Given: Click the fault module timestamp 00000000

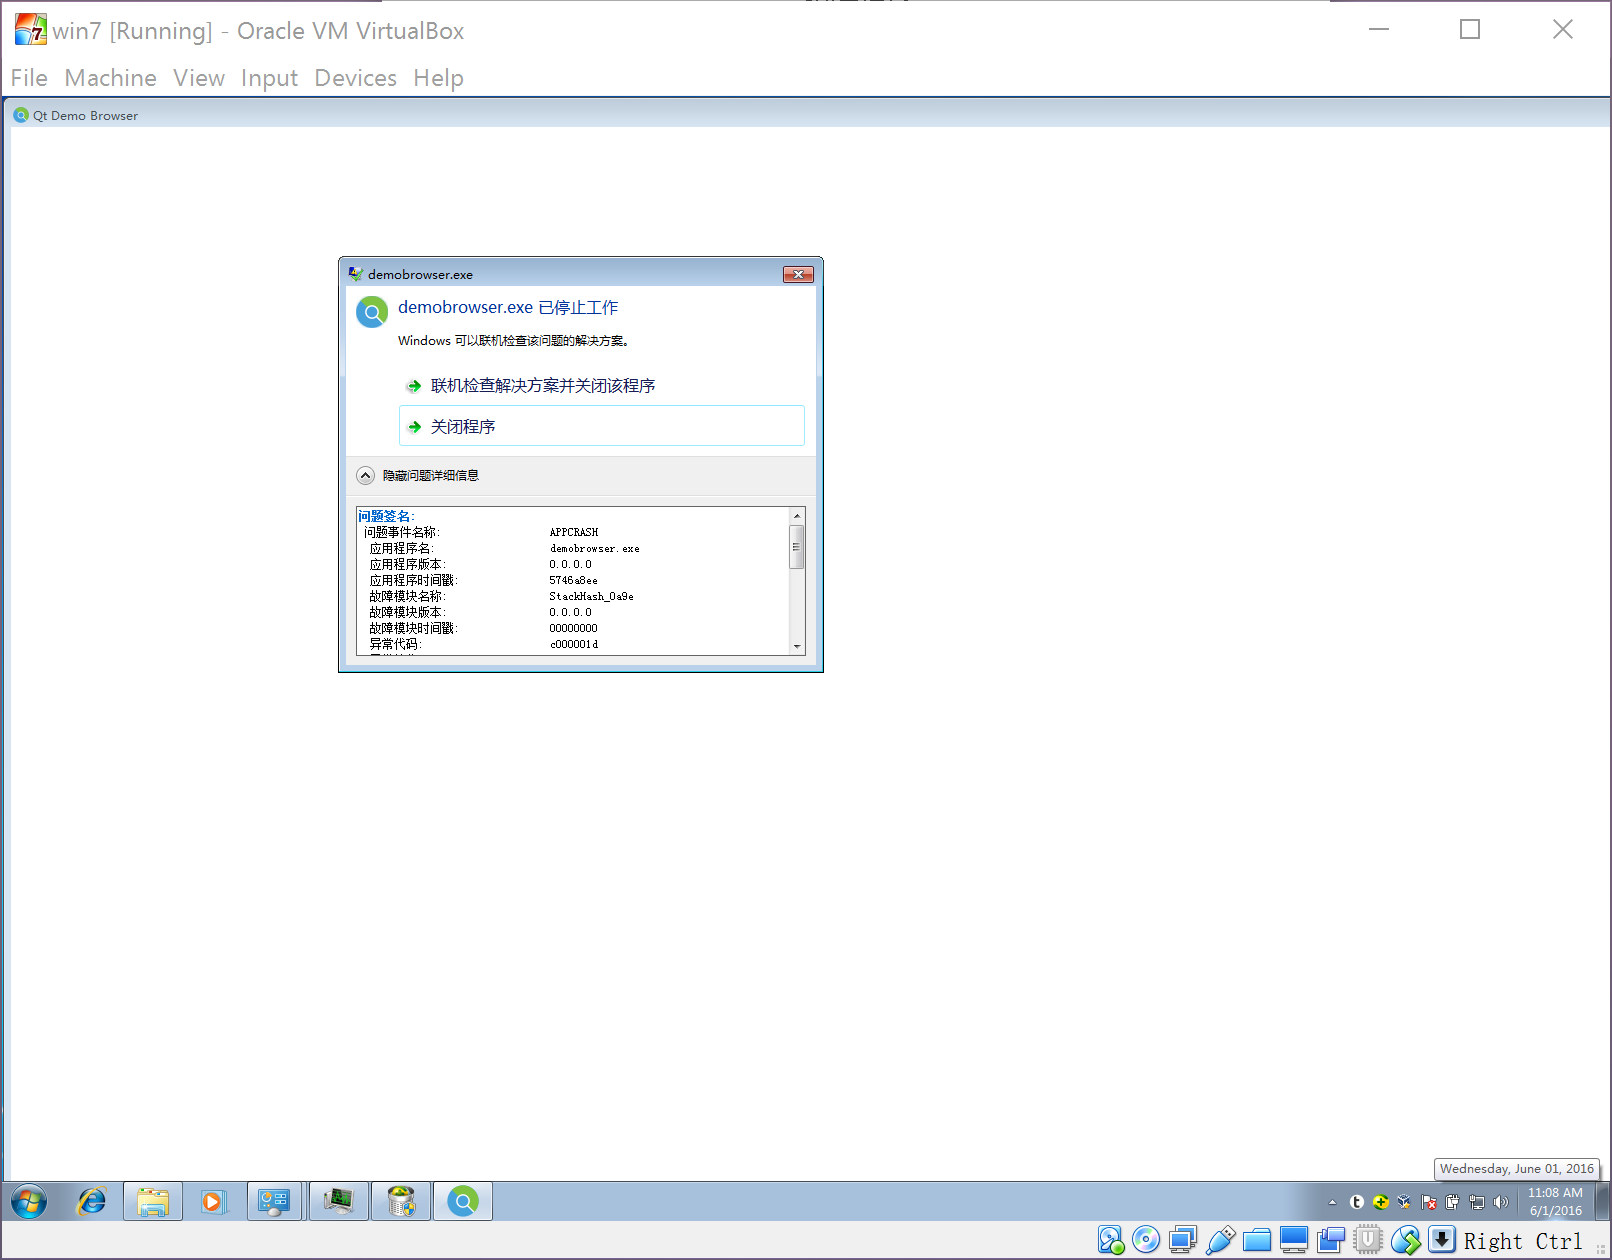Looking at the screenshot, I should click(x=573, y=628).
